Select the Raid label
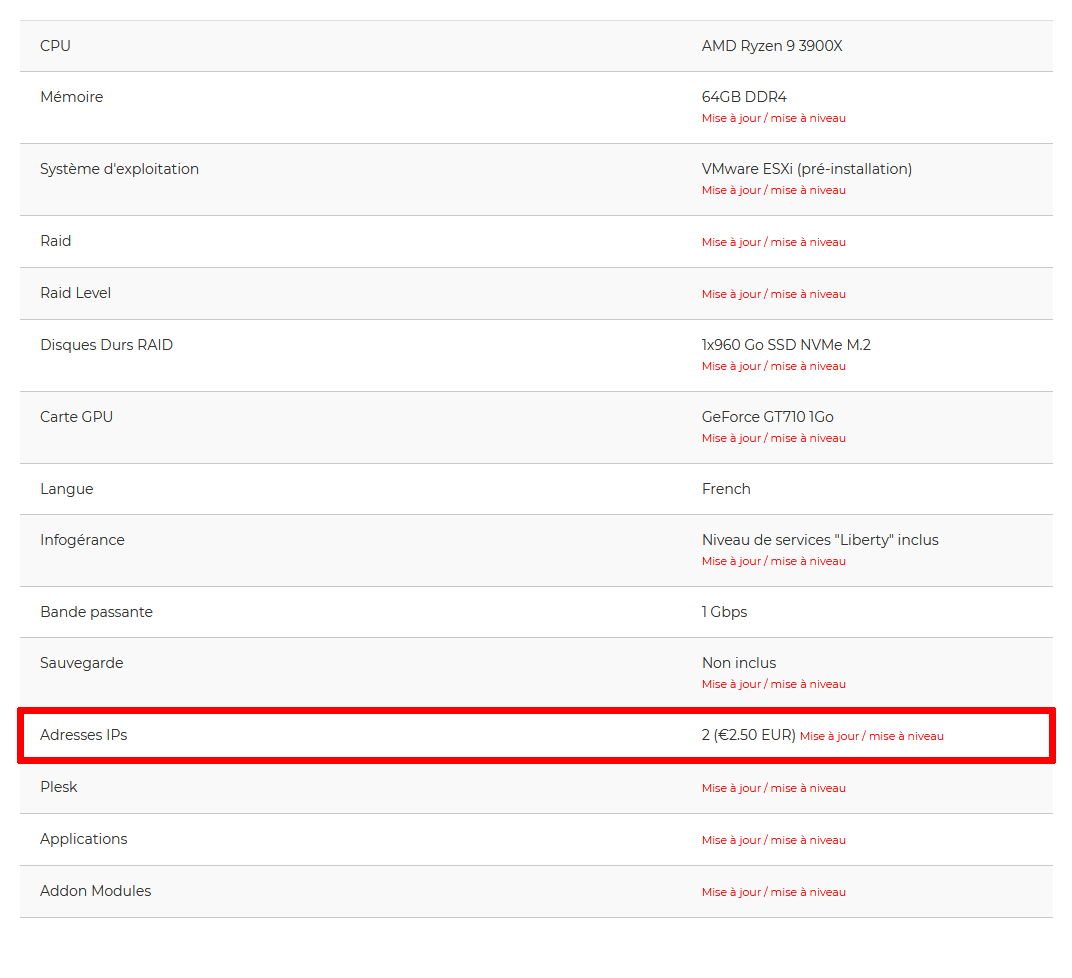 point(55,241)
